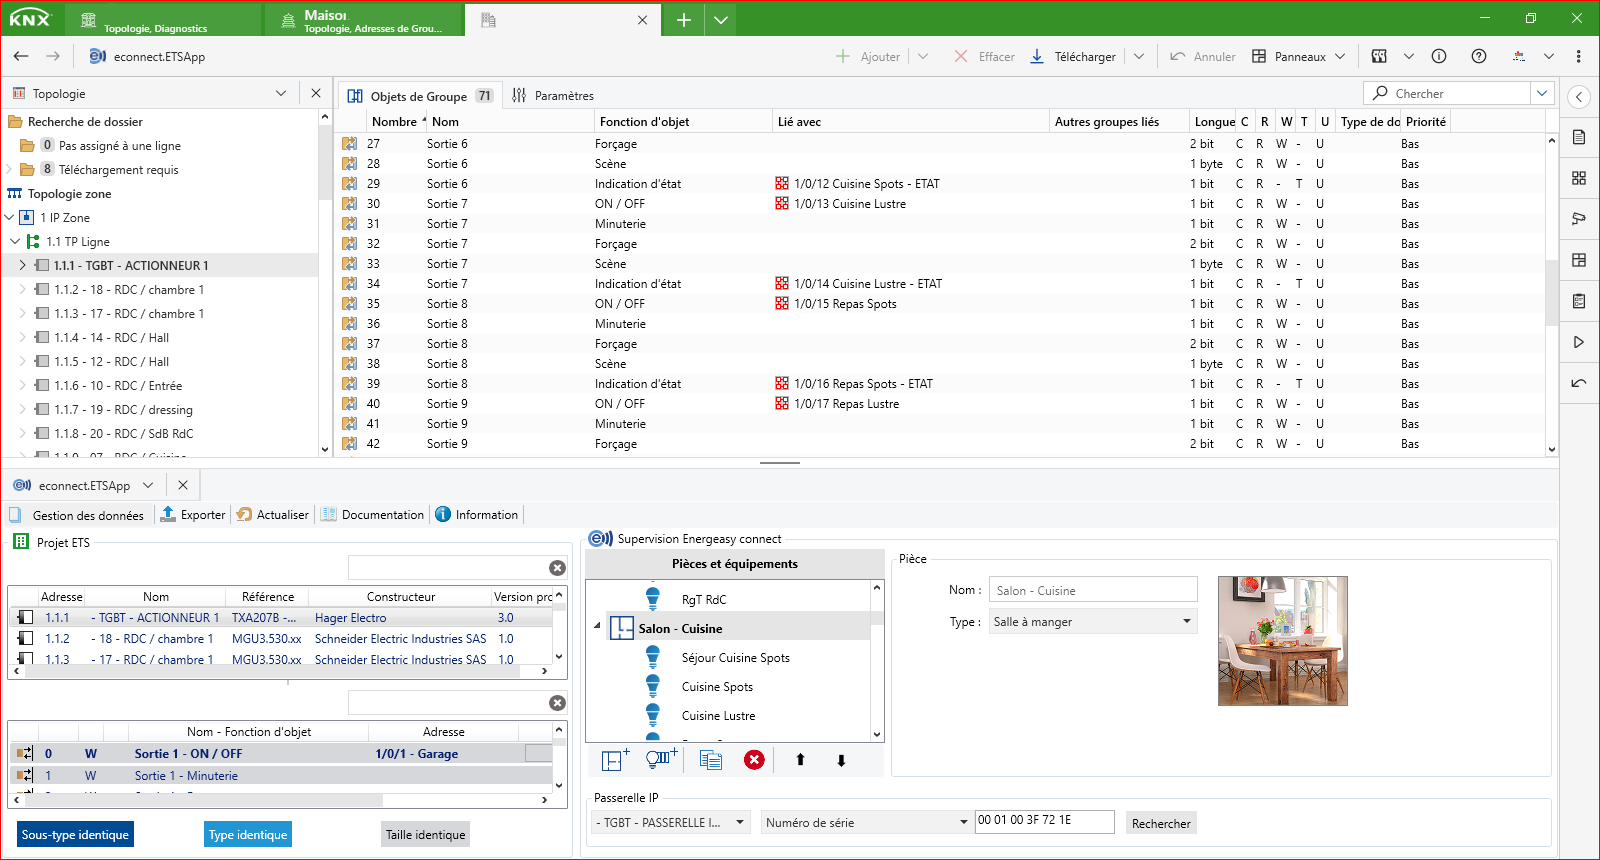Click the add equipment bulb icon

(x=661, y=760)
